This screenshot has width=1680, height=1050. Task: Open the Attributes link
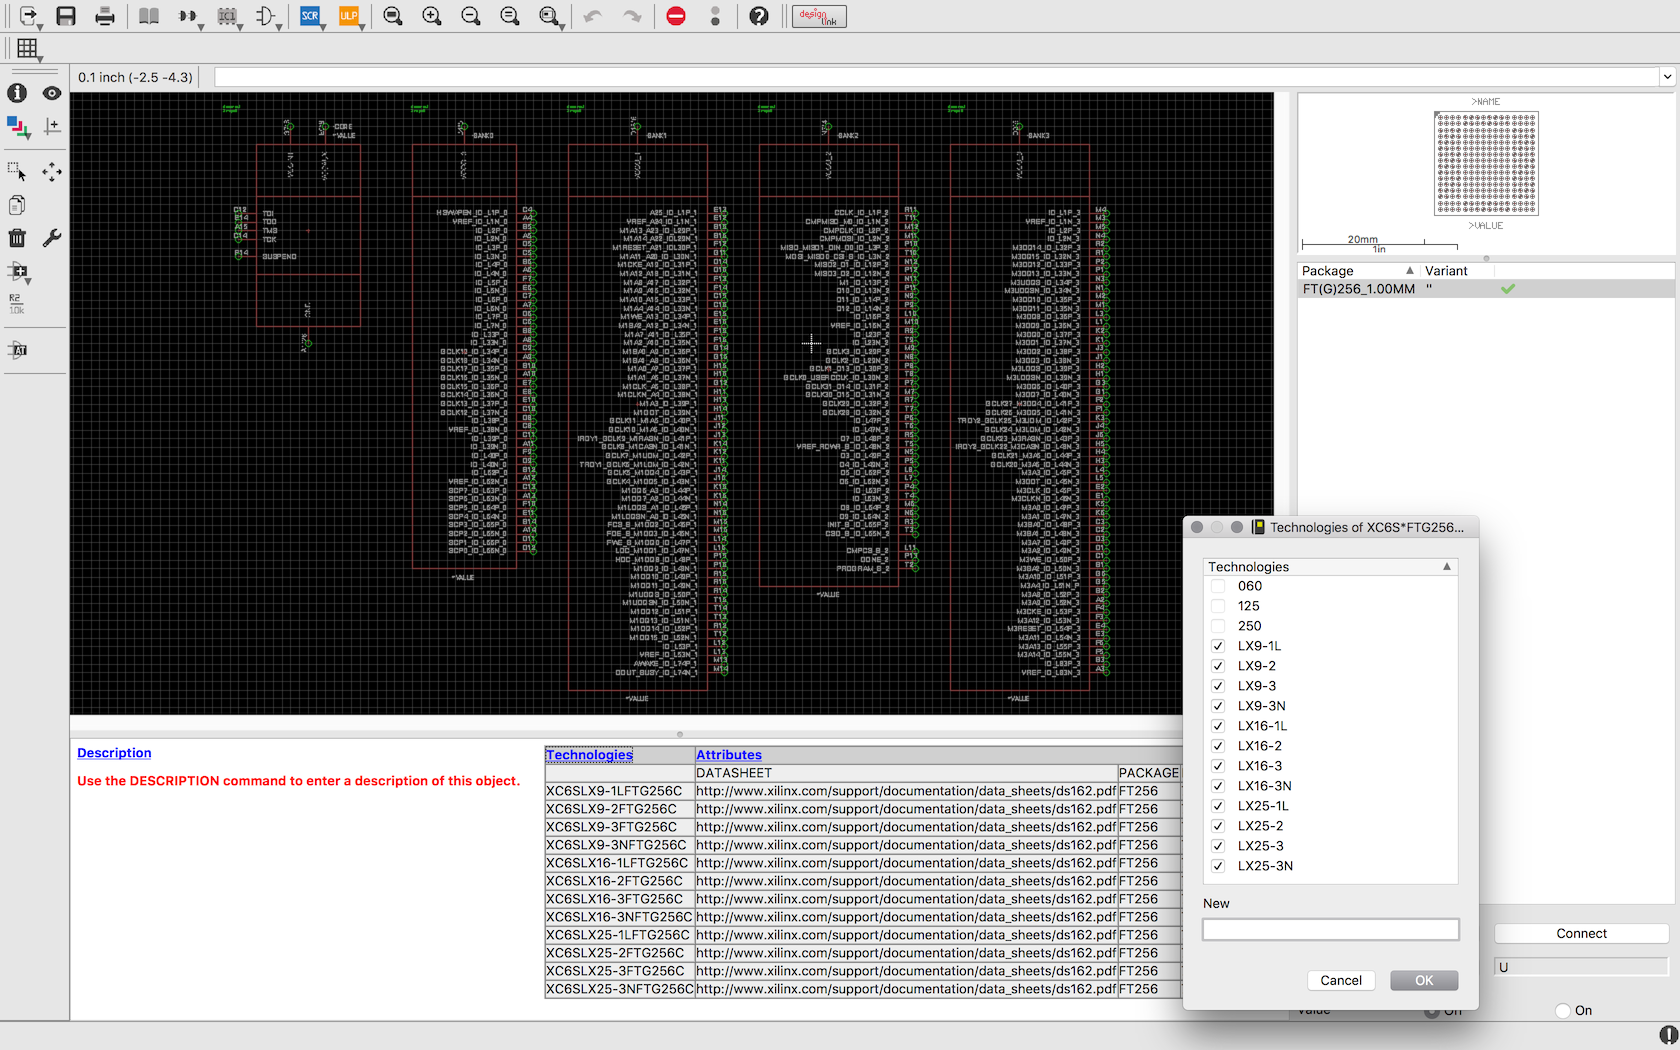point(728,755)
